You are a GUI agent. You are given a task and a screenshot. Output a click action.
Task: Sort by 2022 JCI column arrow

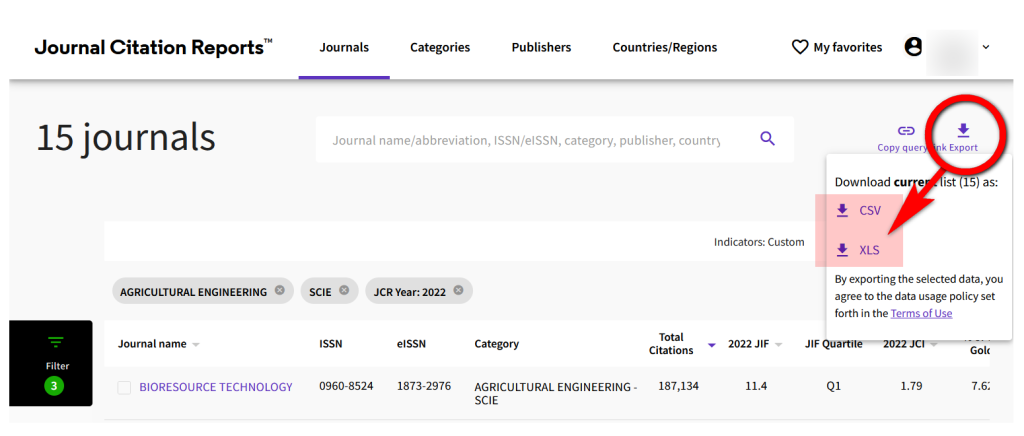point(934,345)
